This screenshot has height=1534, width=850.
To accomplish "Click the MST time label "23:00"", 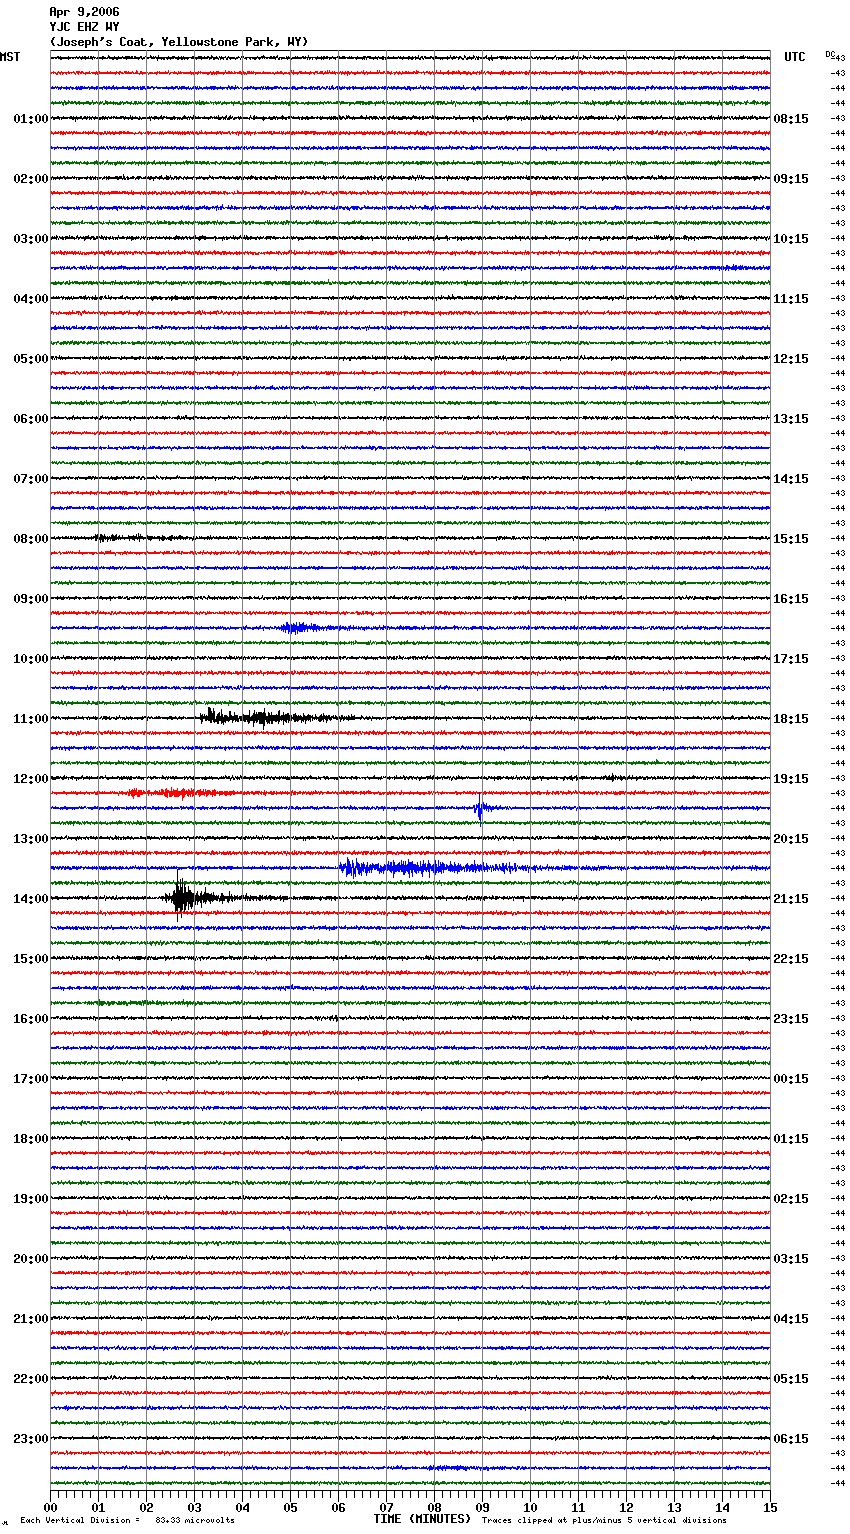I will [31, 1439].
